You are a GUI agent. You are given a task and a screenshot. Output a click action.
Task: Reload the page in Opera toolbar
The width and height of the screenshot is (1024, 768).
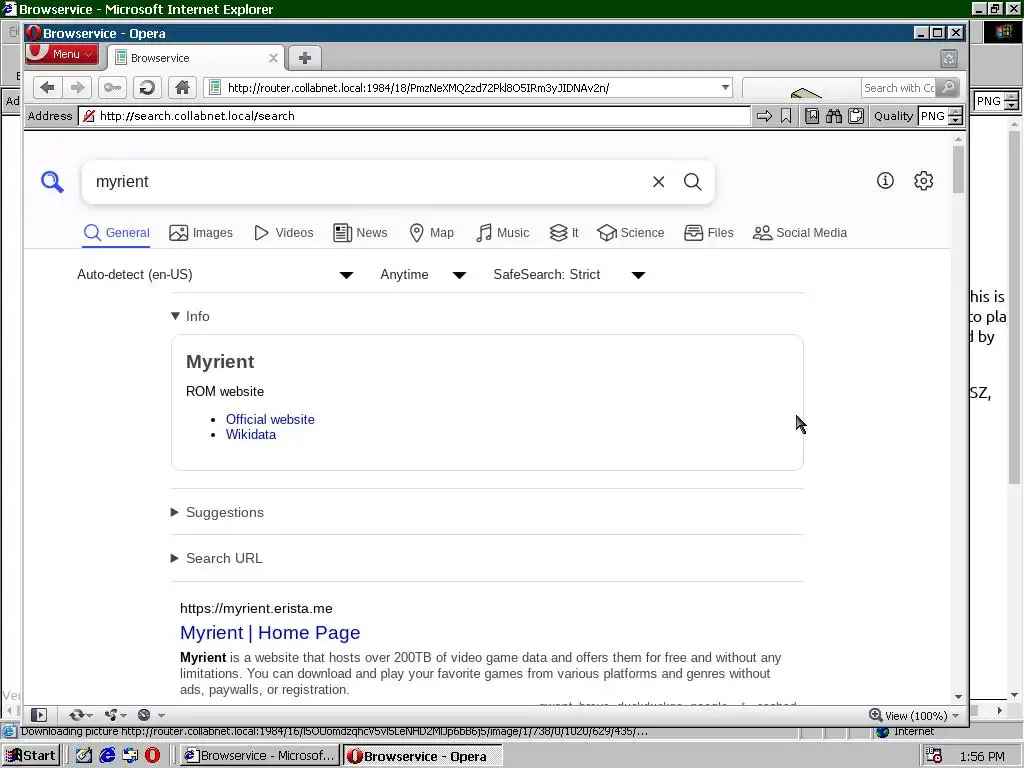(148, 88)
